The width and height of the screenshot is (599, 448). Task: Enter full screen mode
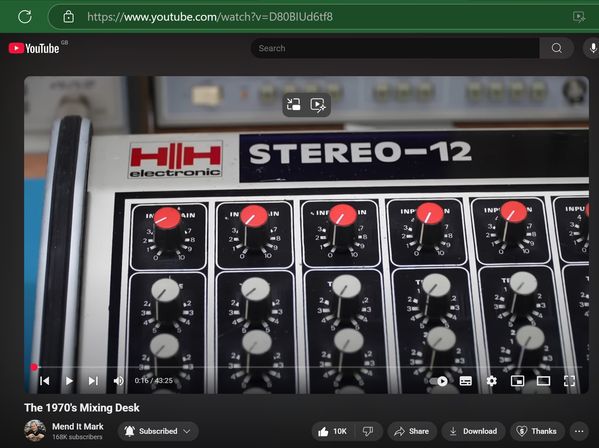[x=569, y=381]
